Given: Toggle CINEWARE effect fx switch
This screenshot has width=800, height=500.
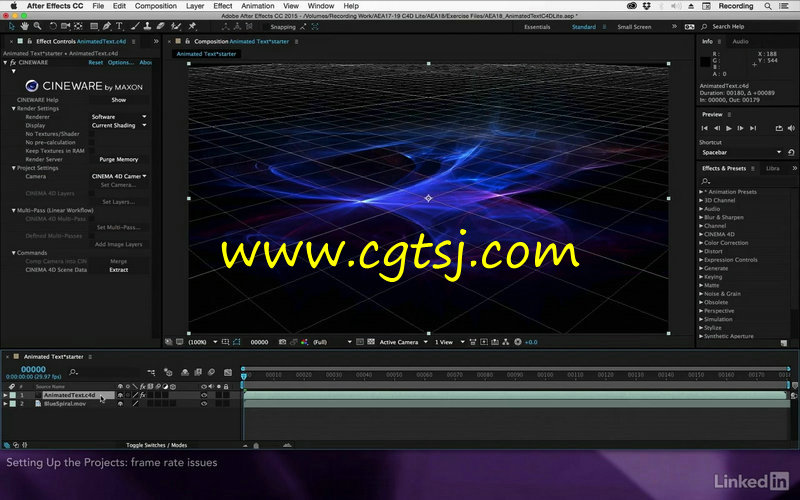Looking at the screenshot, I should pos(13,62).
